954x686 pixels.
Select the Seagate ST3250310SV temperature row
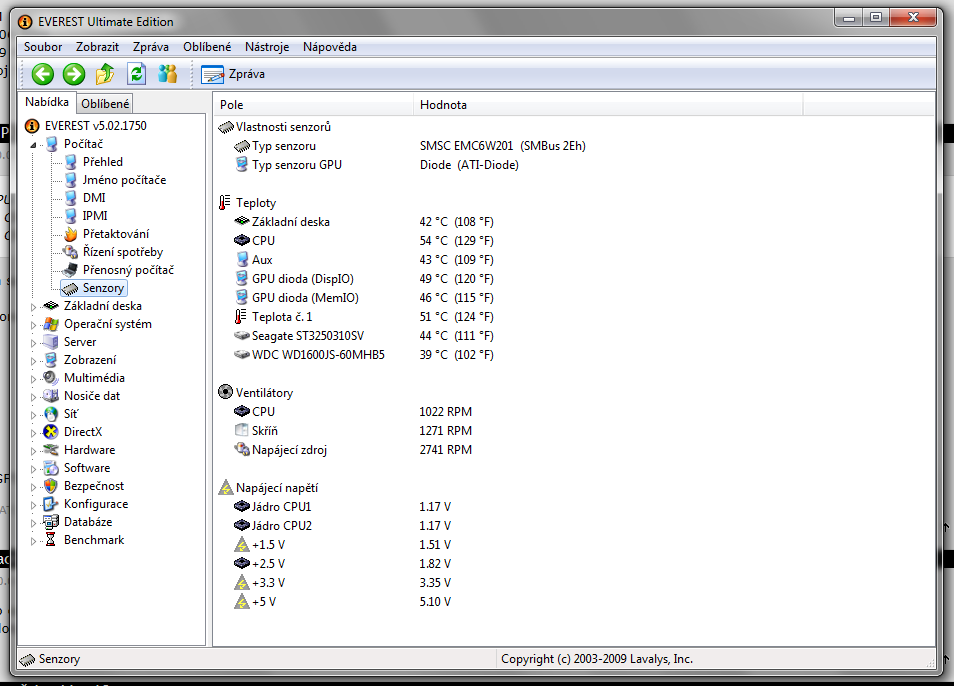[x=363, y=336]
